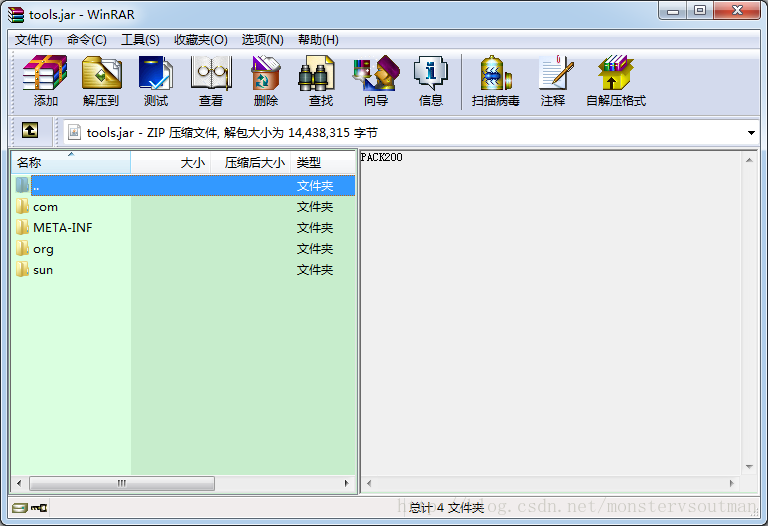This screenshot has height=526, width=768.
Task: Close the WinRAR window
Action: click(x=737, y=11)
